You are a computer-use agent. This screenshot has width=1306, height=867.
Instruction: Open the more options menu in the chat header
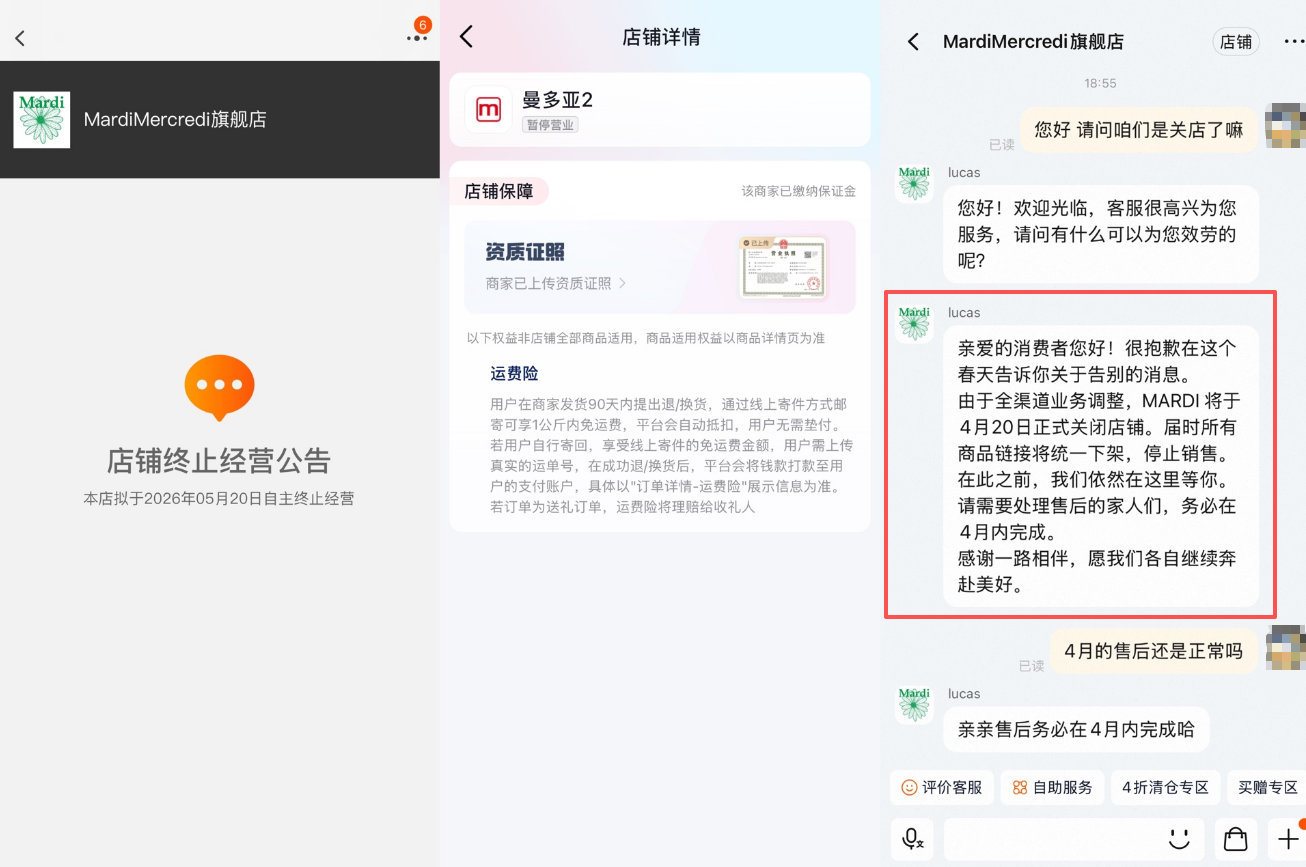(x=1294, y=41)
